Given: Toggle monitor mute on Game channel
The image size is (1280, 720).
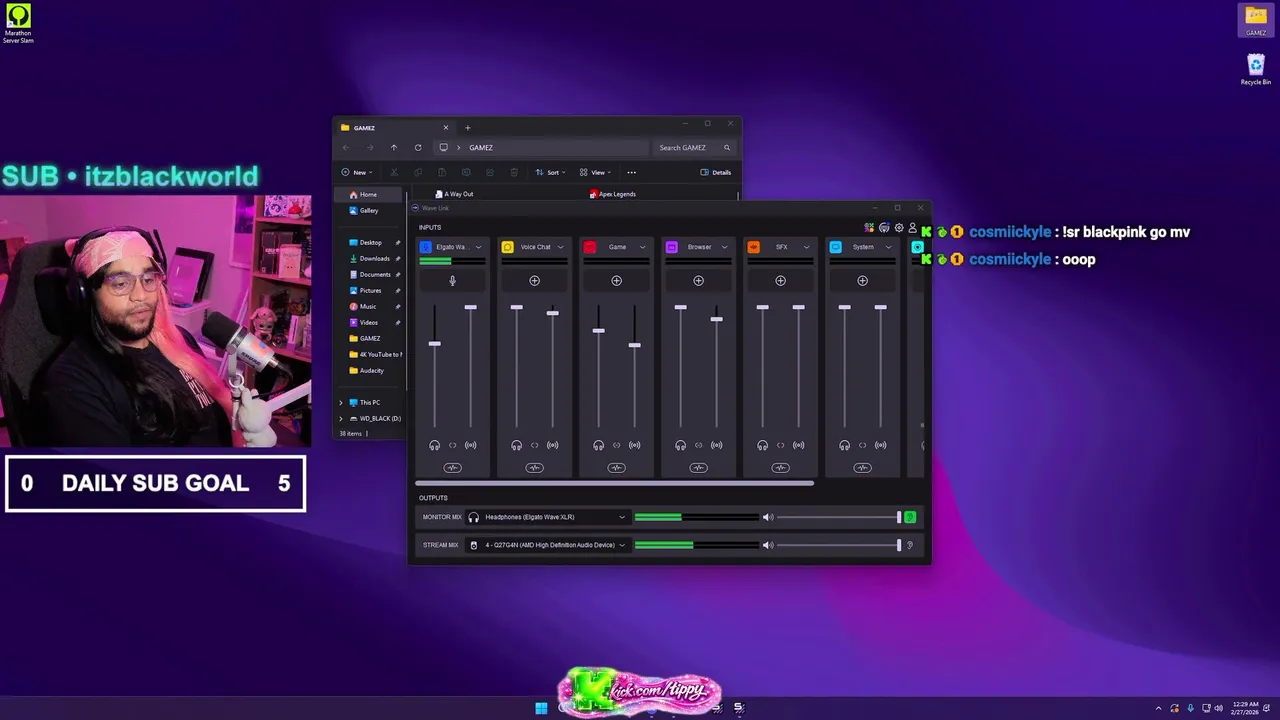Looking at the screenshot, I should point(598,445).
